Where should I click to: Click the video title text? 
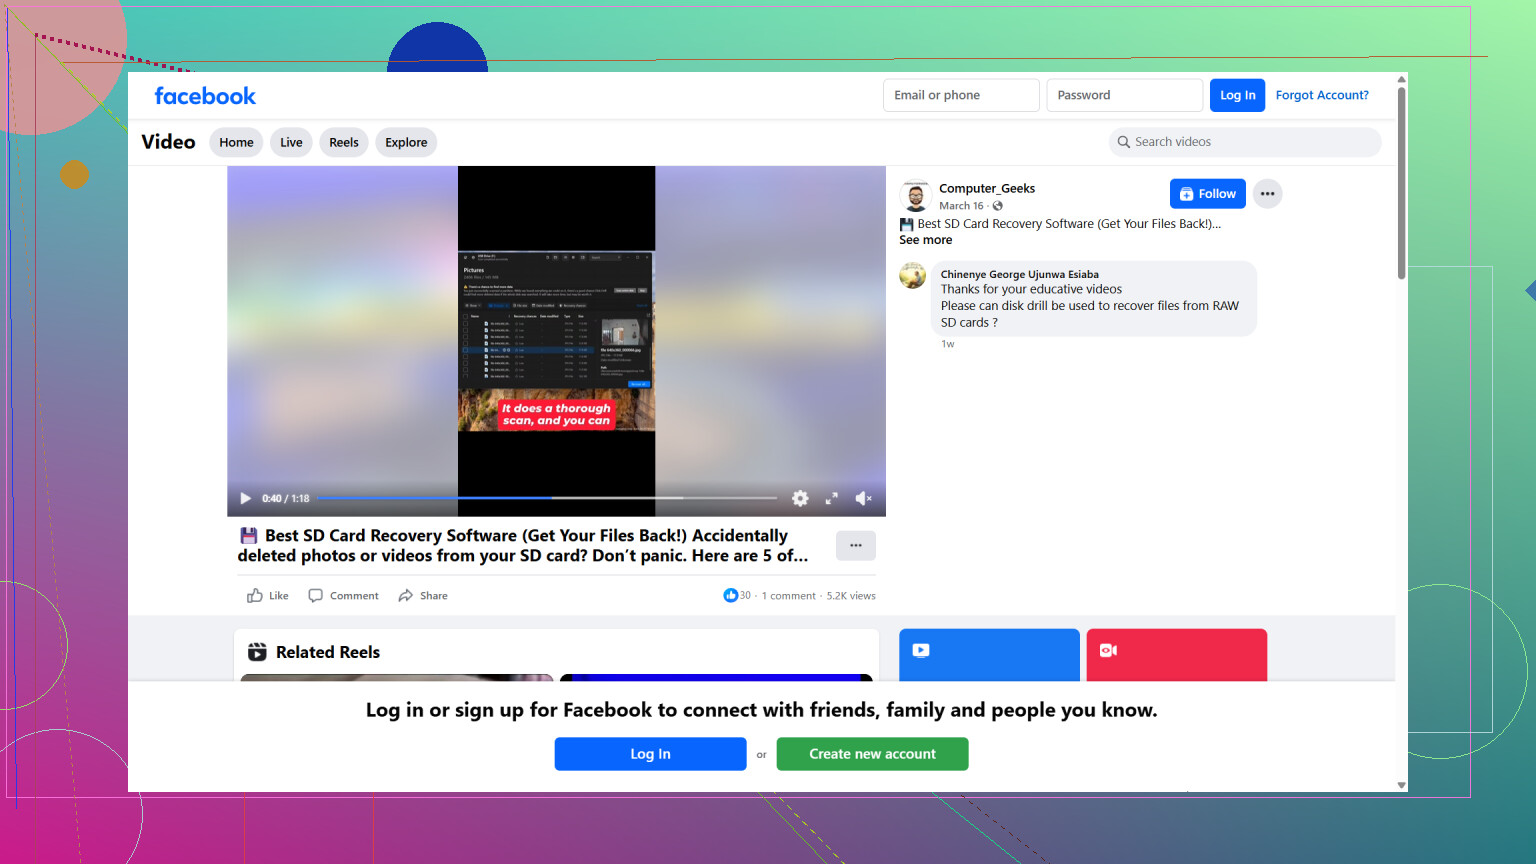click(523, 546)
